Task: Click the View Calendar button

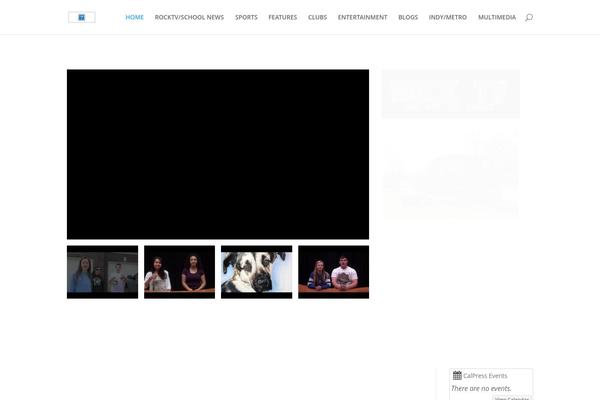Action: click(x=512, y=398)
